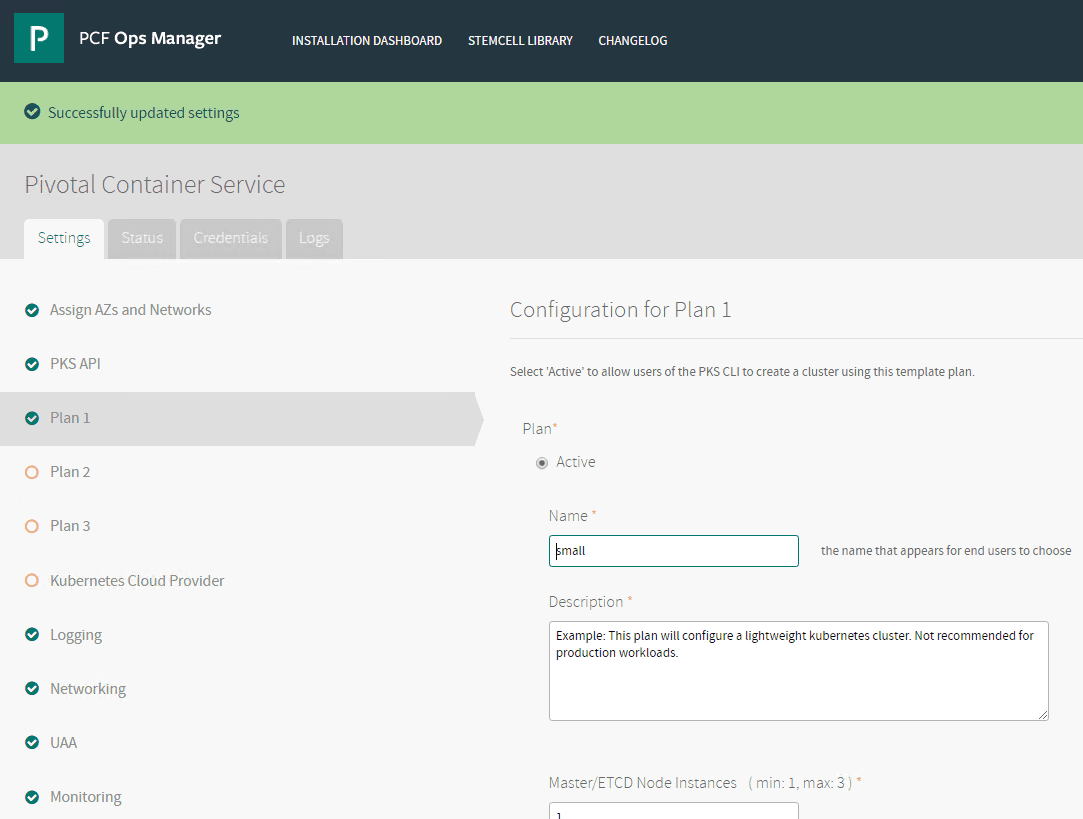This screenshot has width=1083, height=819.
Task: Click the green success checkmark icon
Action: click(x=32, y=112)
